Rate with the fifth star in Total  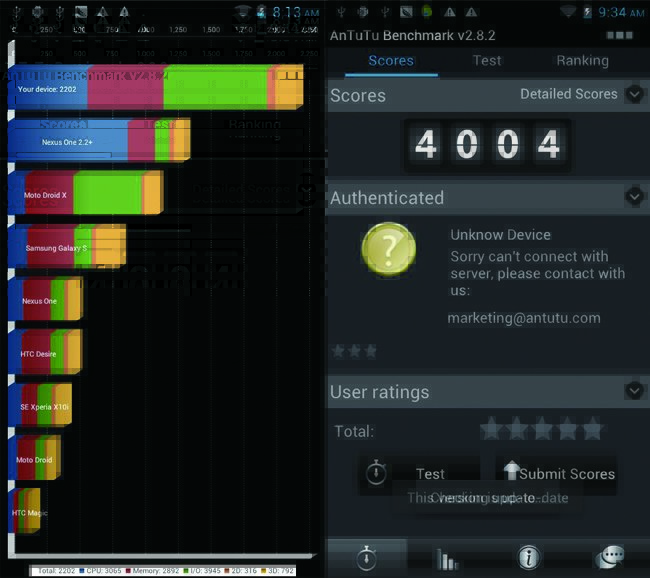click(x=593, y=430)
